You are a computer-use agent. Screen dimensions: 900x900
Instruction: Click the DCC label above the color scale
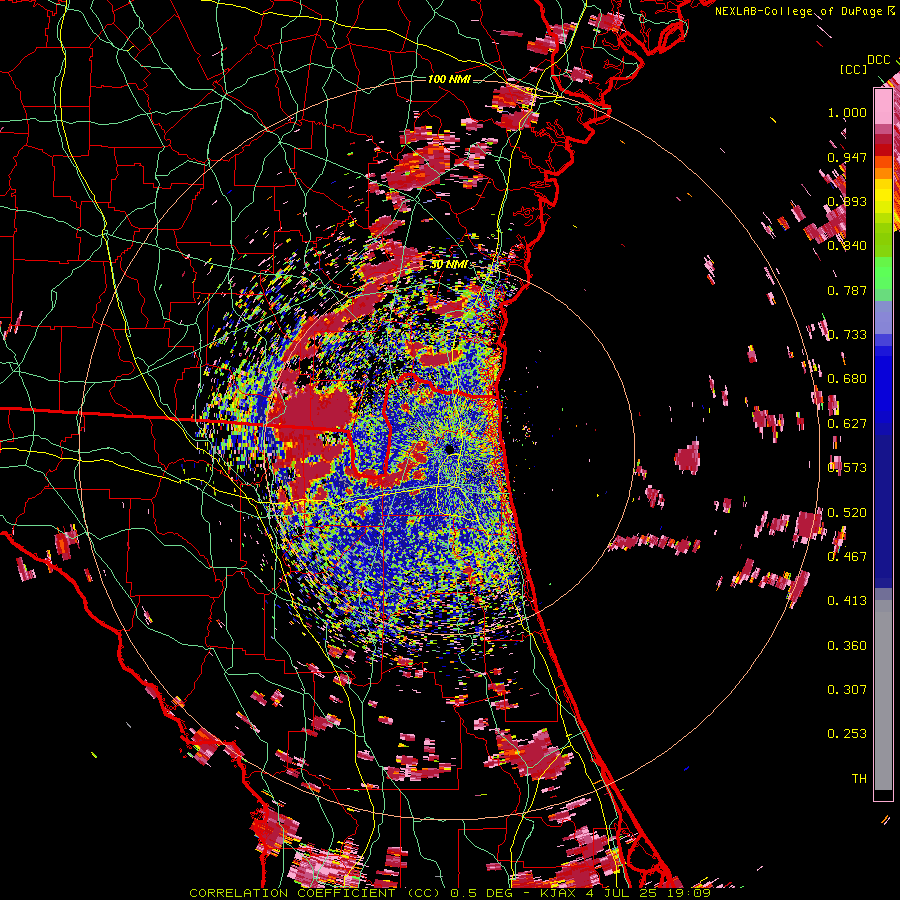coord(878,60)
